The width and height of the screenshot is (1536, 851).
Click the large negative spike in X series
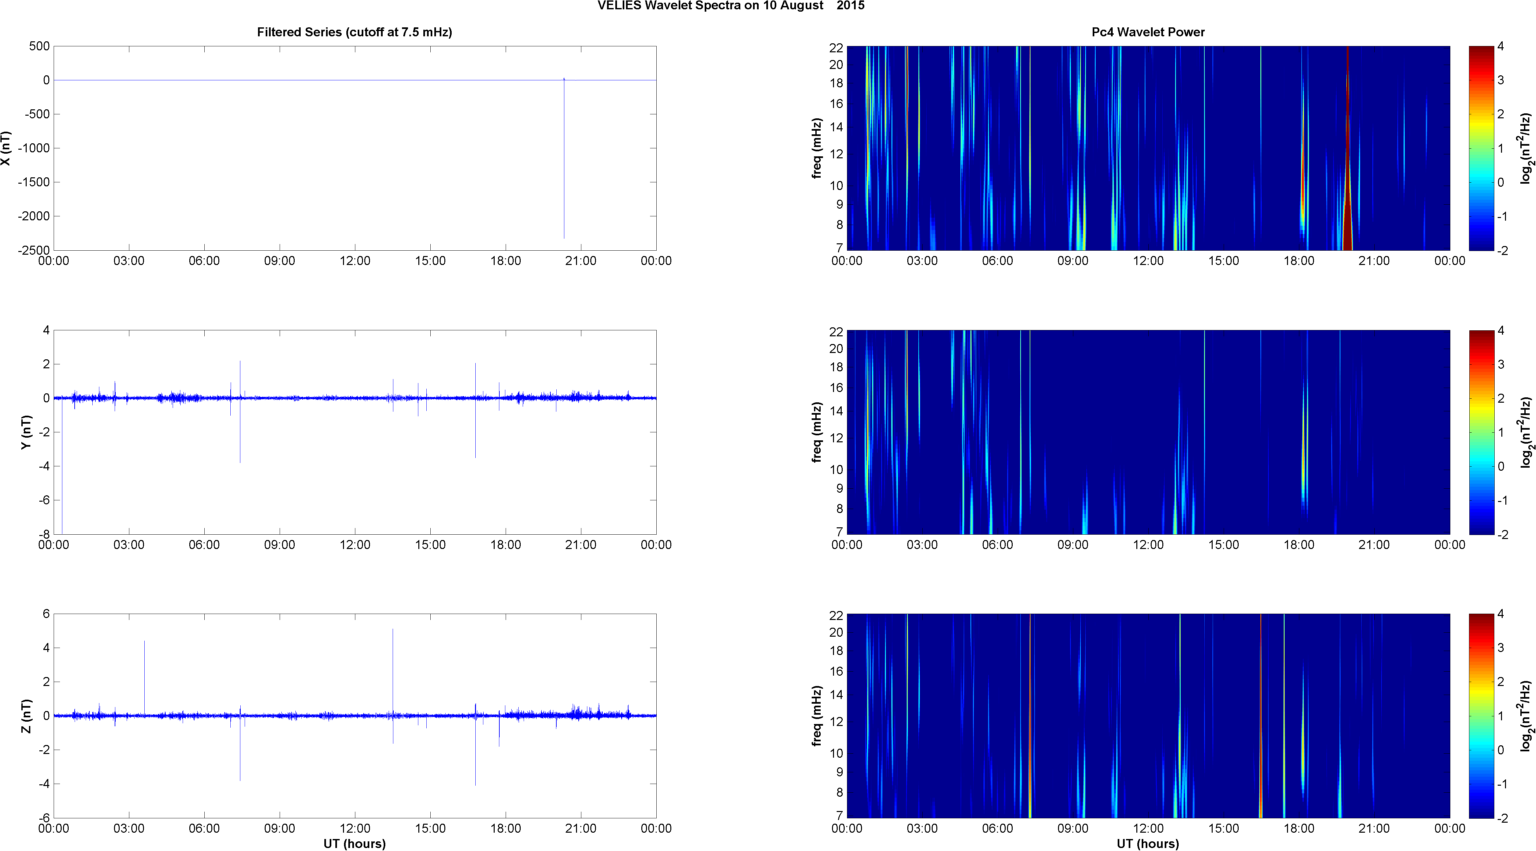click(564, 180)
